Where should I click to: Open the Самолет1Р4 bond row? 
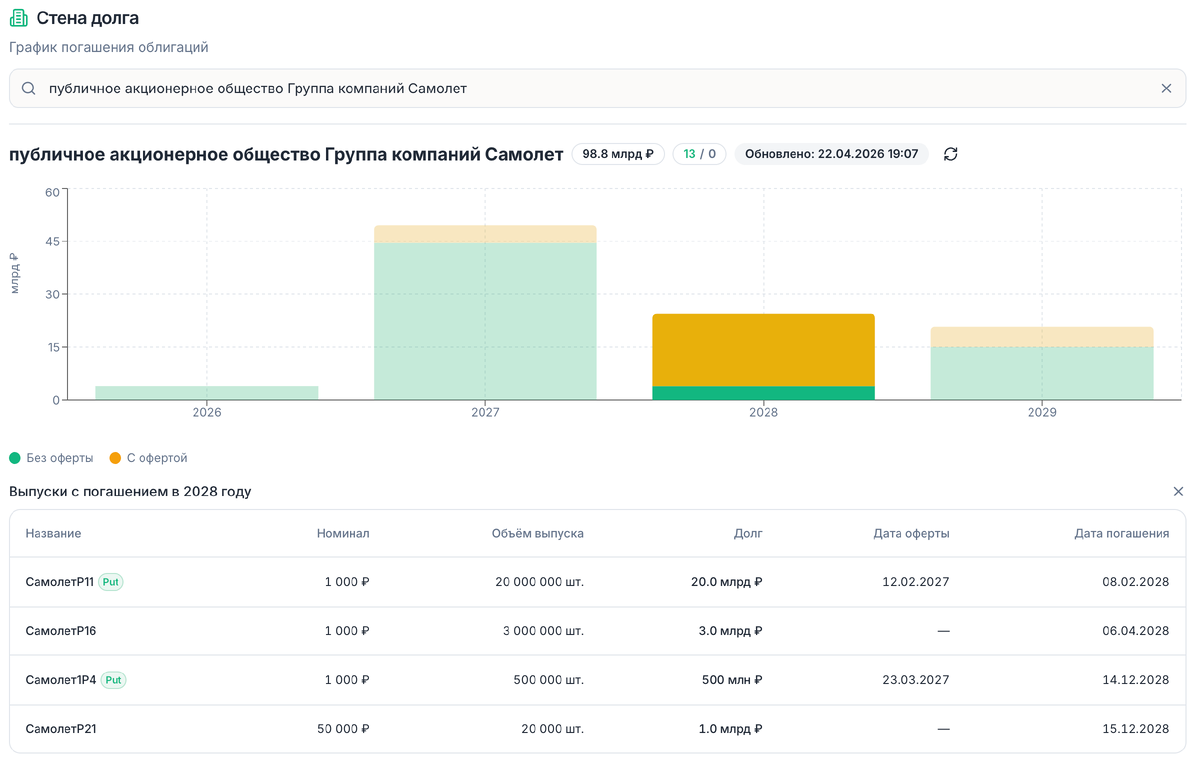[598, 680]
